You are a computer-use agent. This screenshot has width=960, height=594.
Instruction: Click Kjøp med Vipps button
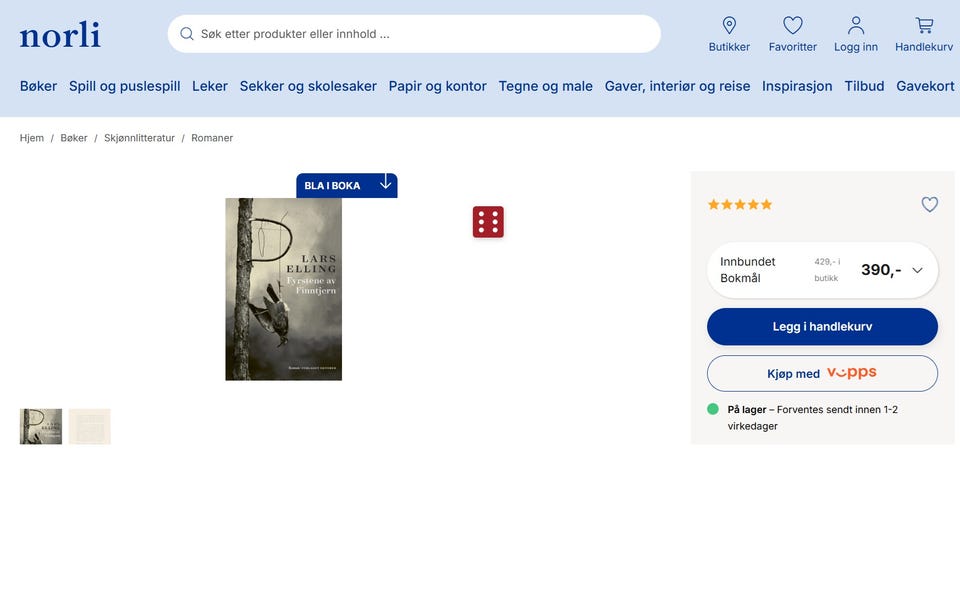822,374
